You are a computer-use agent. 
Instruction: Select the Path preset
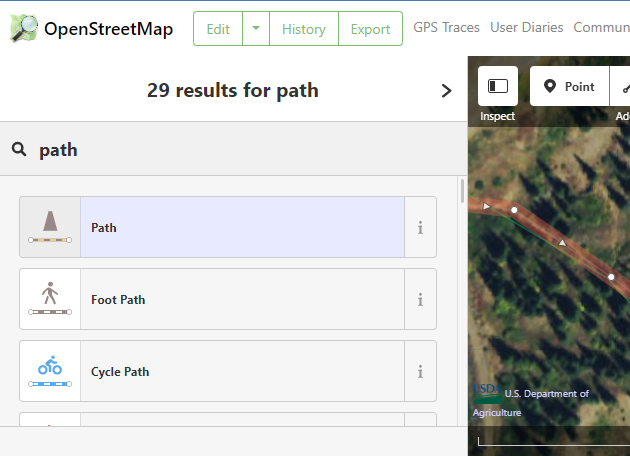[x=242, y=227]
